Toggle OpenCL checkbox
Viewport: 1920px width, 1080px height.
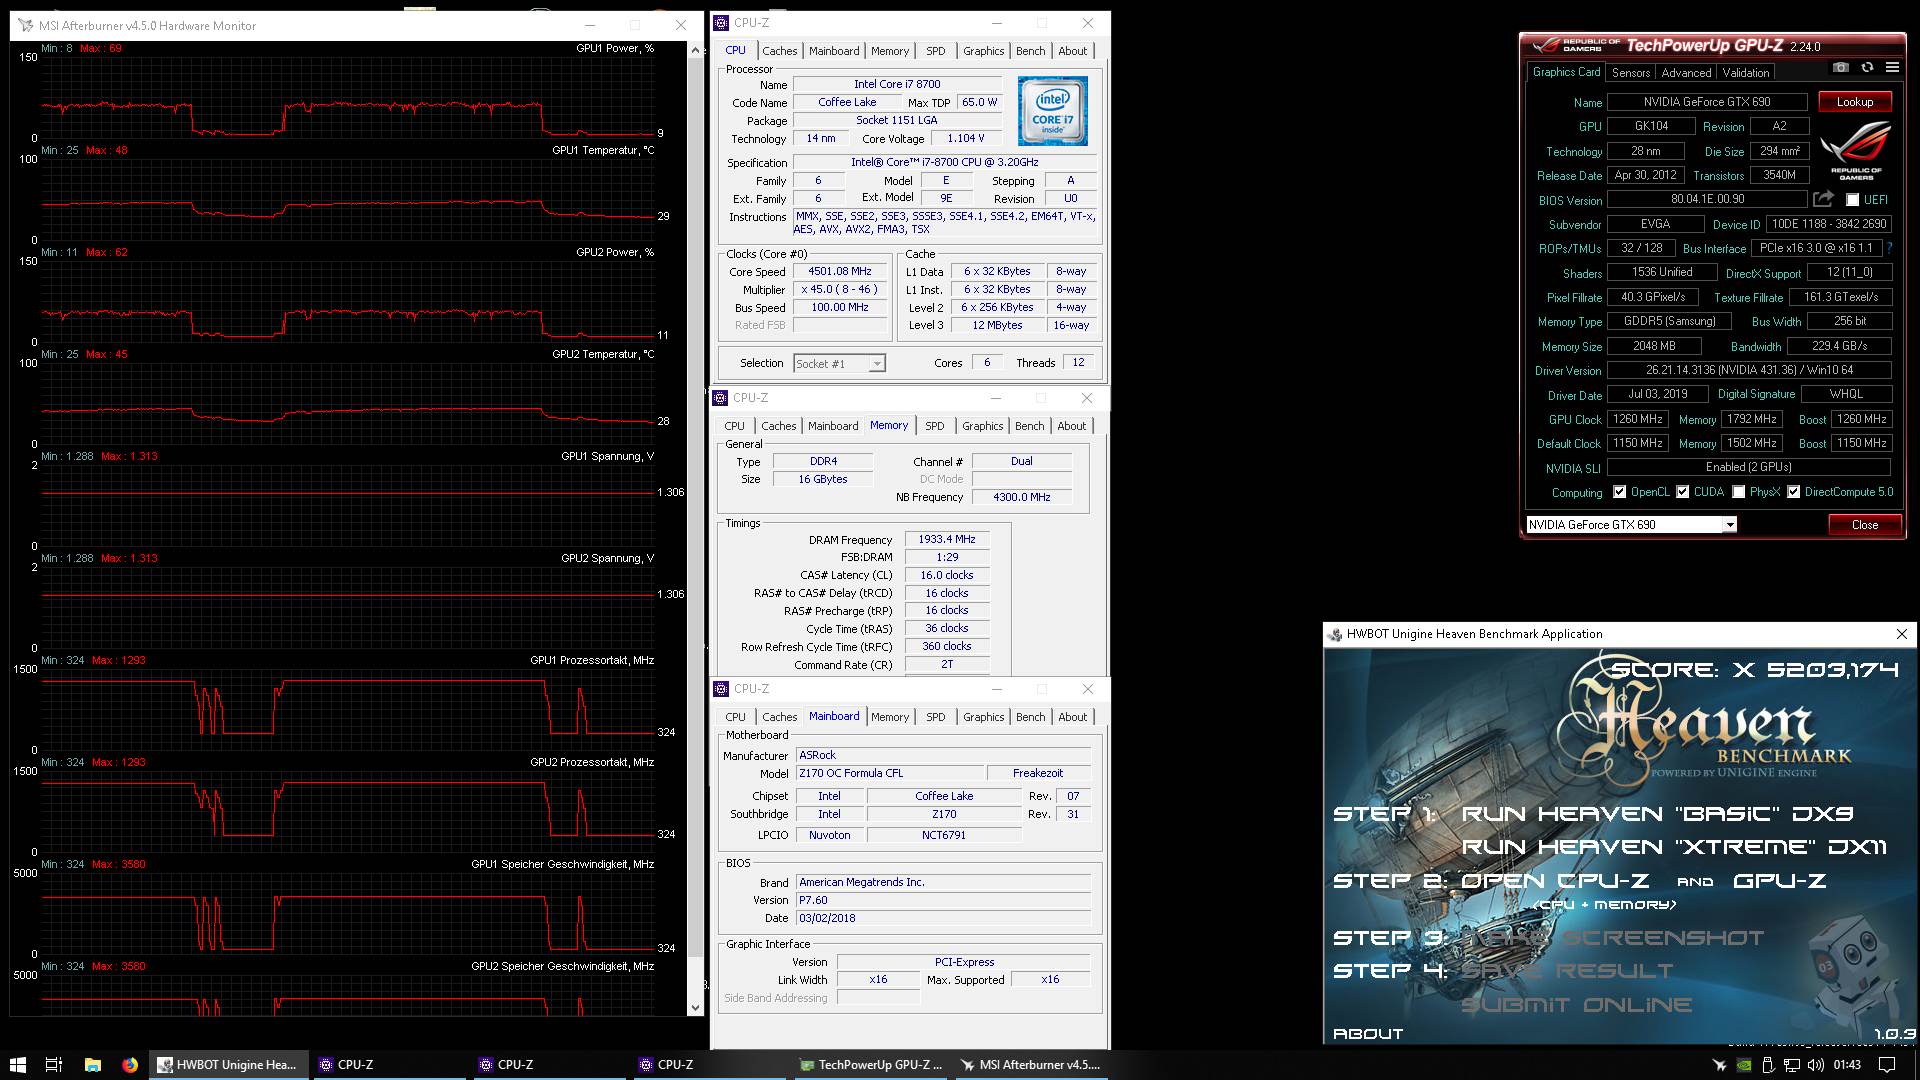pos(1619,492)
